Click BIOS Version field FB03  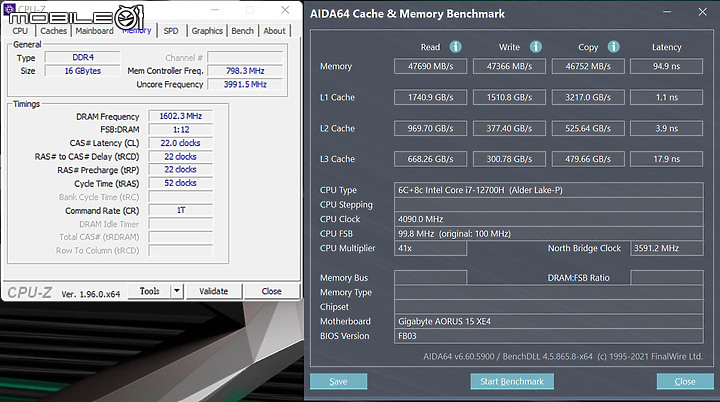pyautogui.click(x=549, y=336)
